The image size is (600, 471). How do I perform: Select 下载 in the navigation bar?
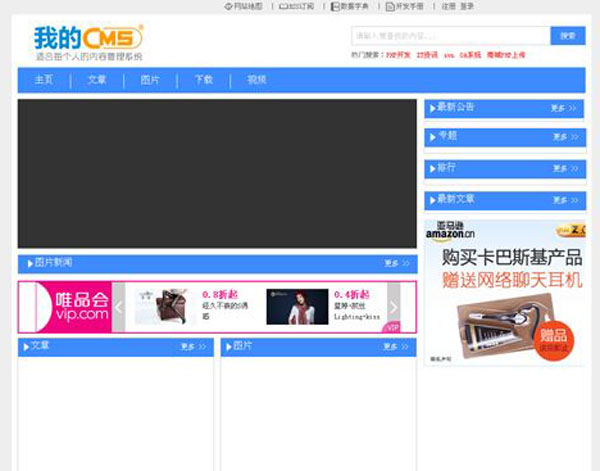point(203,80)
